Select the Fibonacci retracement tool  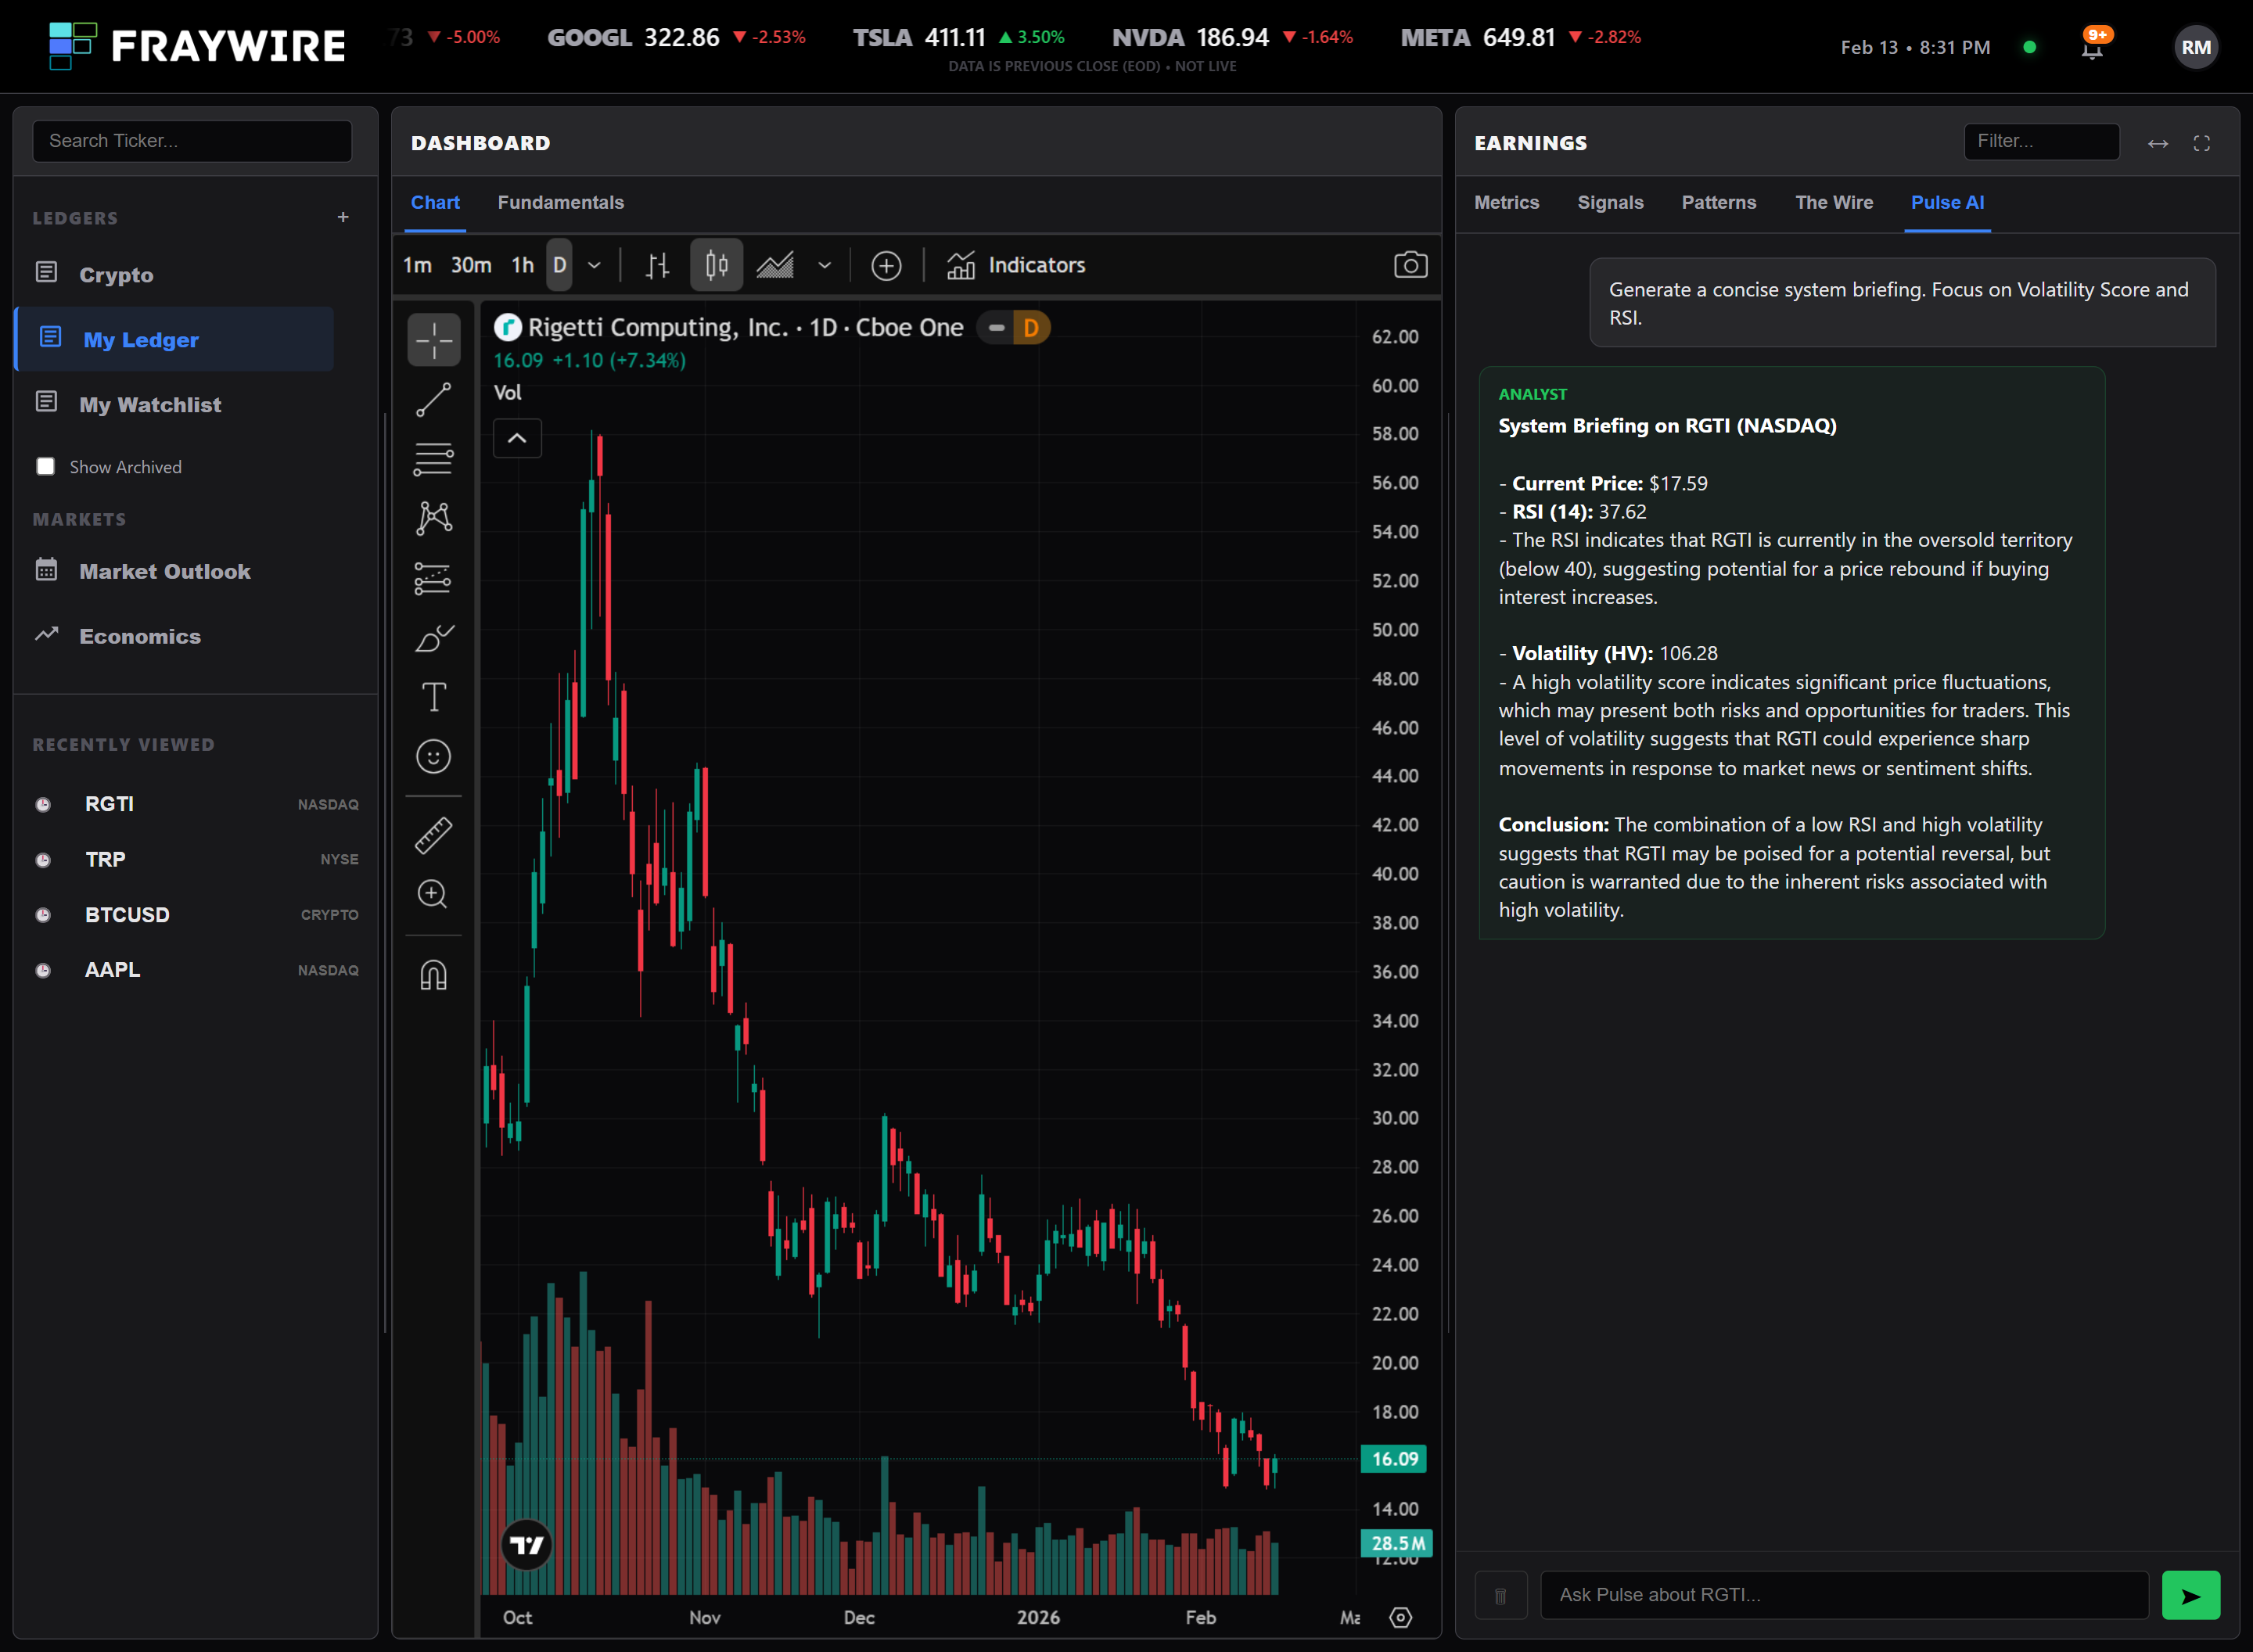[x=433, y=459]
